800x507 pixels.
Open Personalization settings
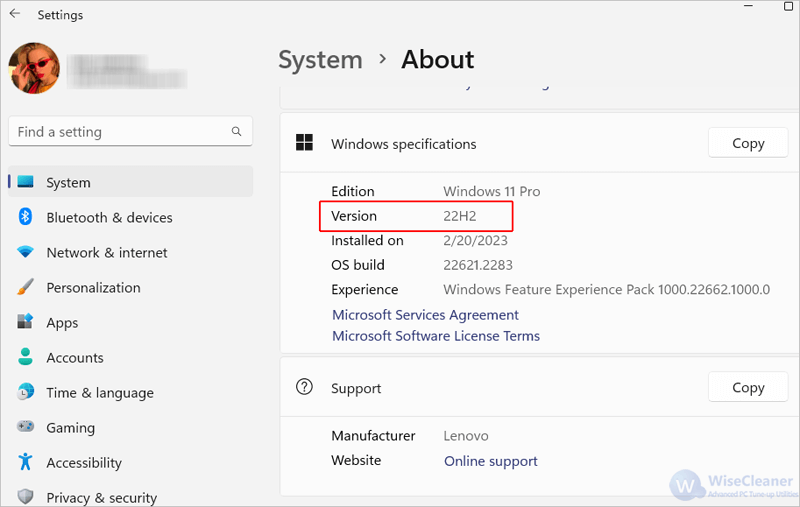[x=131, y=288]
